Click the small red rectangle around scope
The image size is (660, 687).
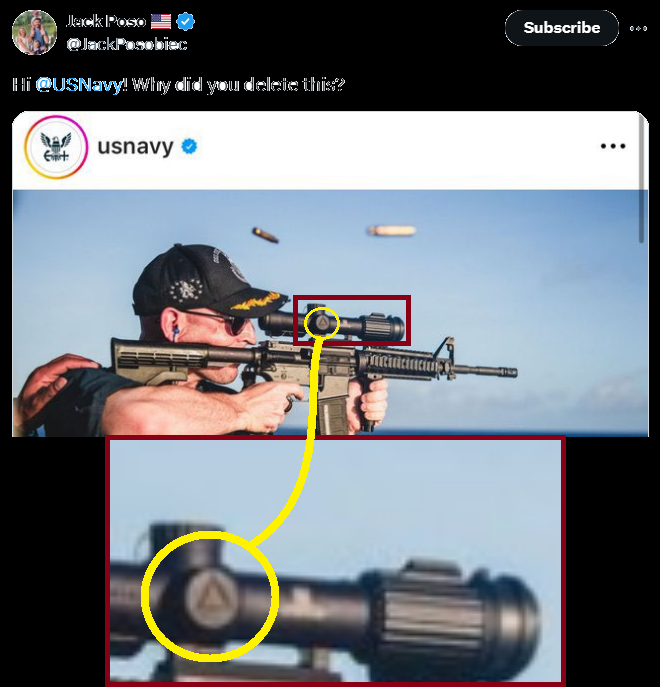[351, 320]
